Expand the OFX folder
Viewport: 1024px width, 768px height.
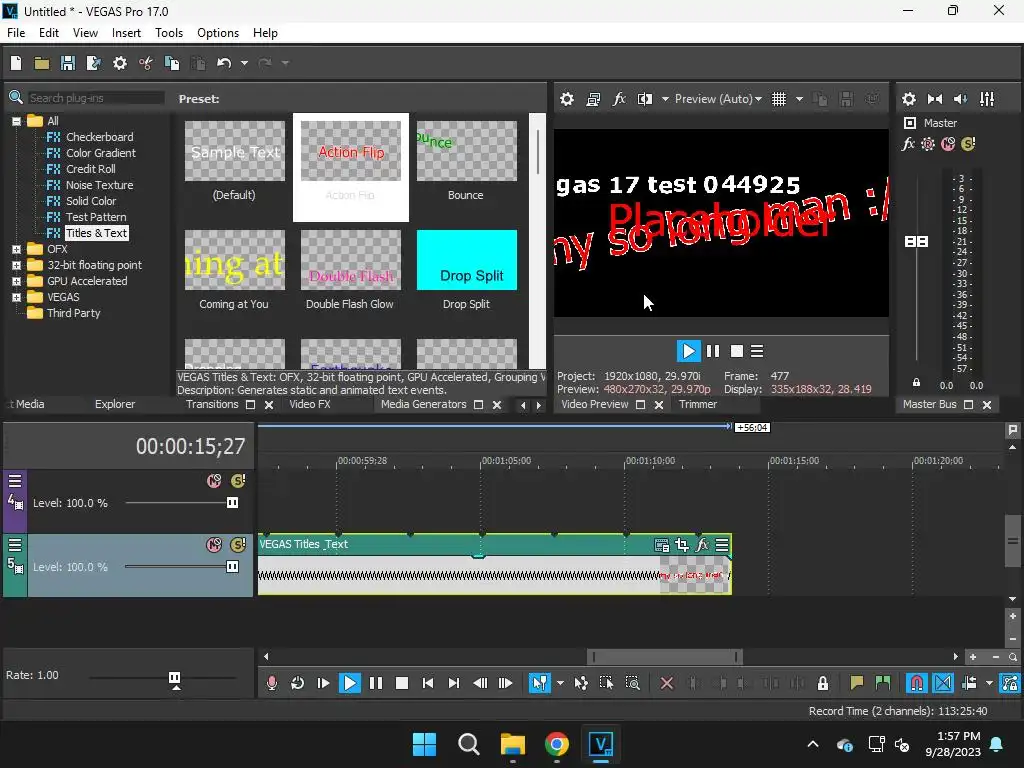pos(16,249)
